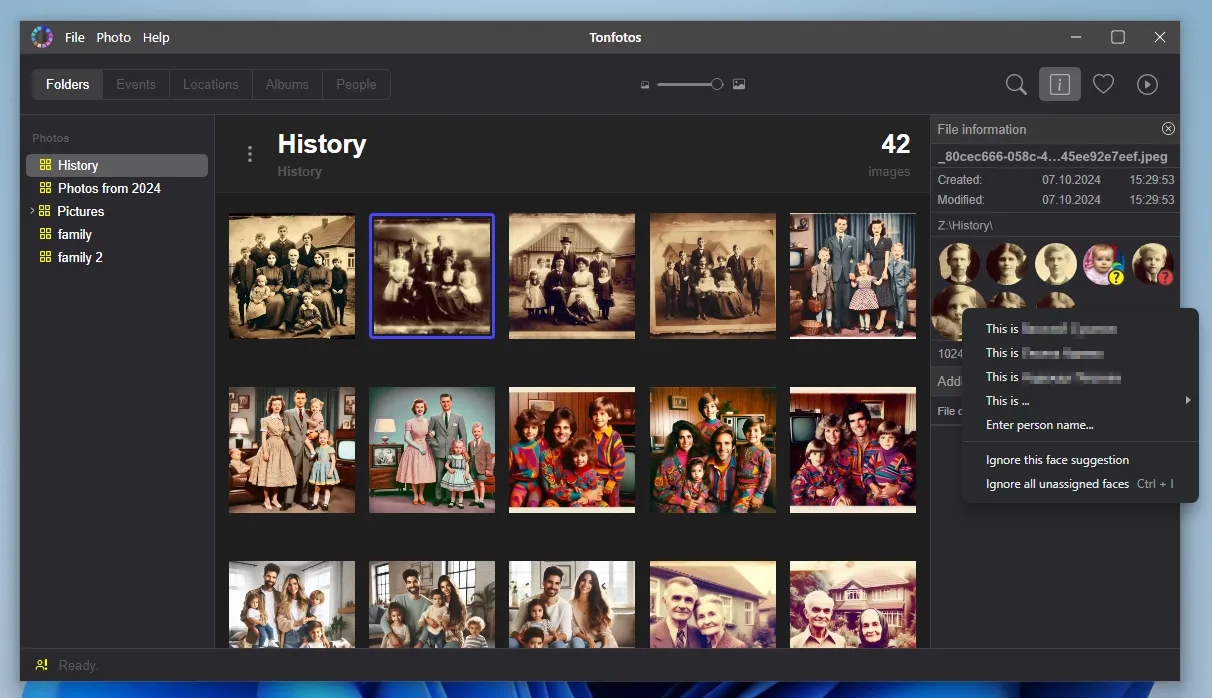Choose "Enter person name..." option

[x=1039, y=425]
